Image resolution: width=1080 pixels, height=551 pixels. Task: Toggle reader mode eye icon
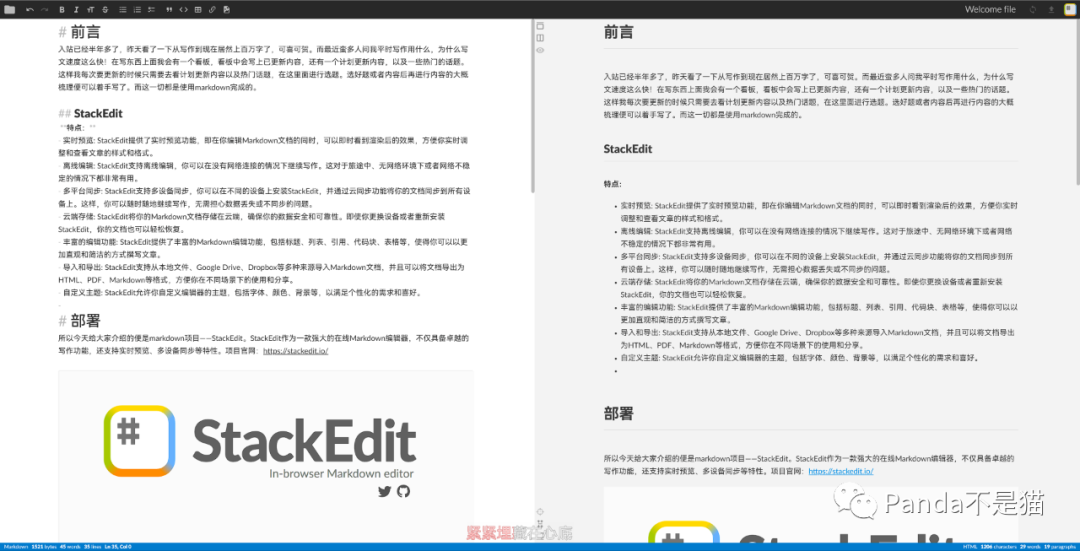click(541, 50)
